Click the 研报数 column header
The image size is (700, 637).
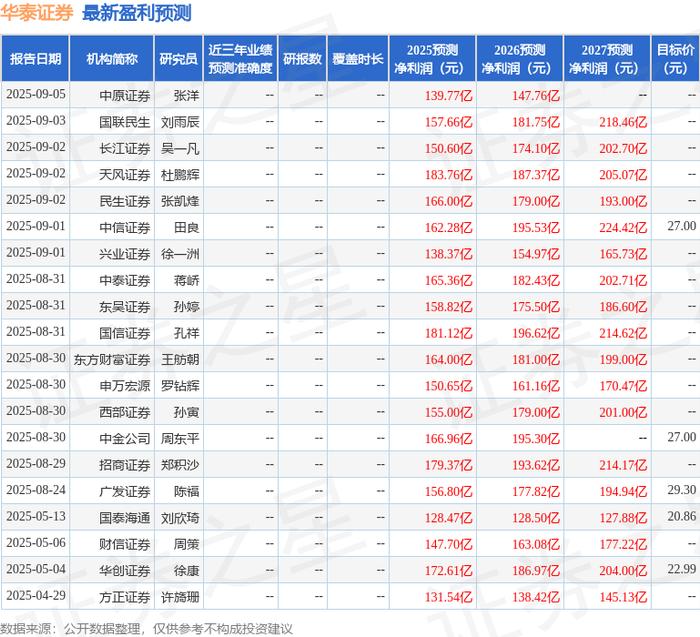[x=302, y=58]
